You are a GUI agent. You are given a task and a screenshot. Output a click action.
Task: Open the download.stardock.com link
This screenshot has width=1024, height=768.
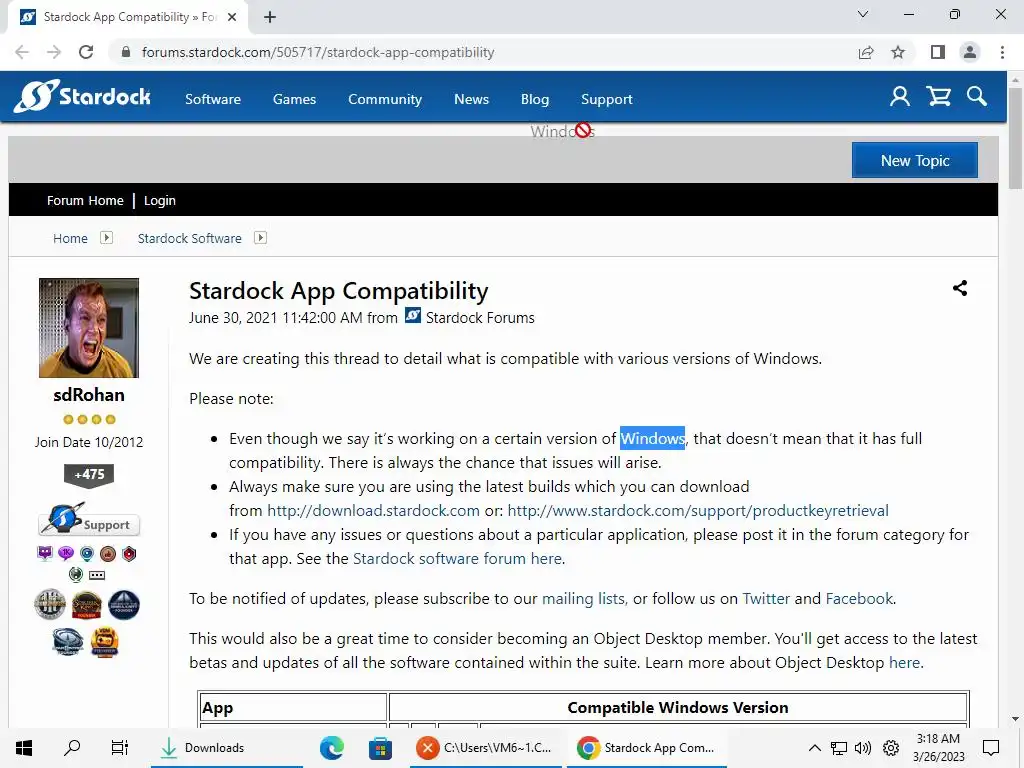(x=374, y=511)
